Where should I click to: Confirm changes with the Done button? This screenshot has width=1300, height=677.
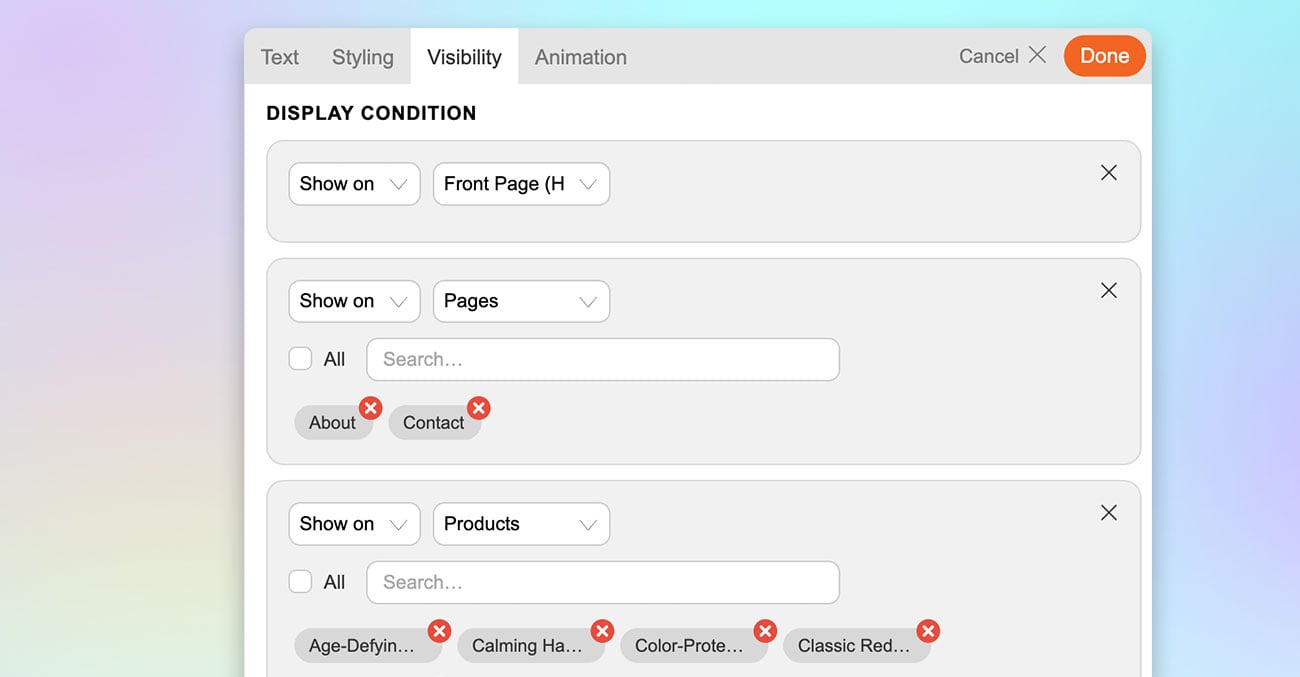tap(1104, 56)
